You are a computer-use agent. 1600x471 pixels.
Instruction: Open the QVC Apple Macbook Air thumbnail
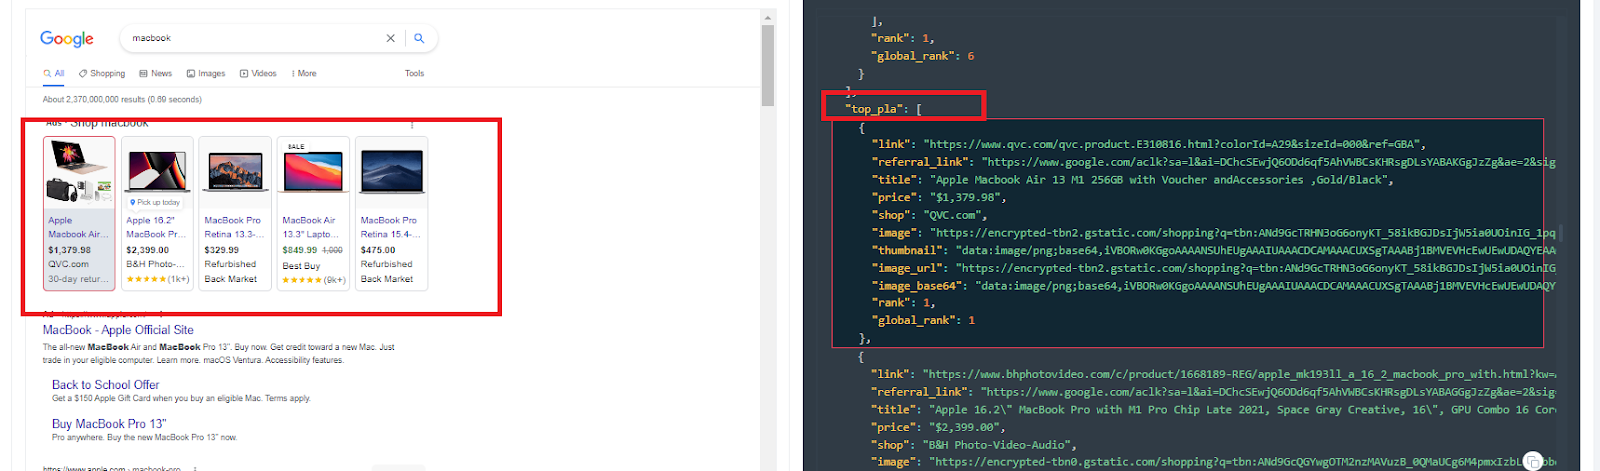80,173
